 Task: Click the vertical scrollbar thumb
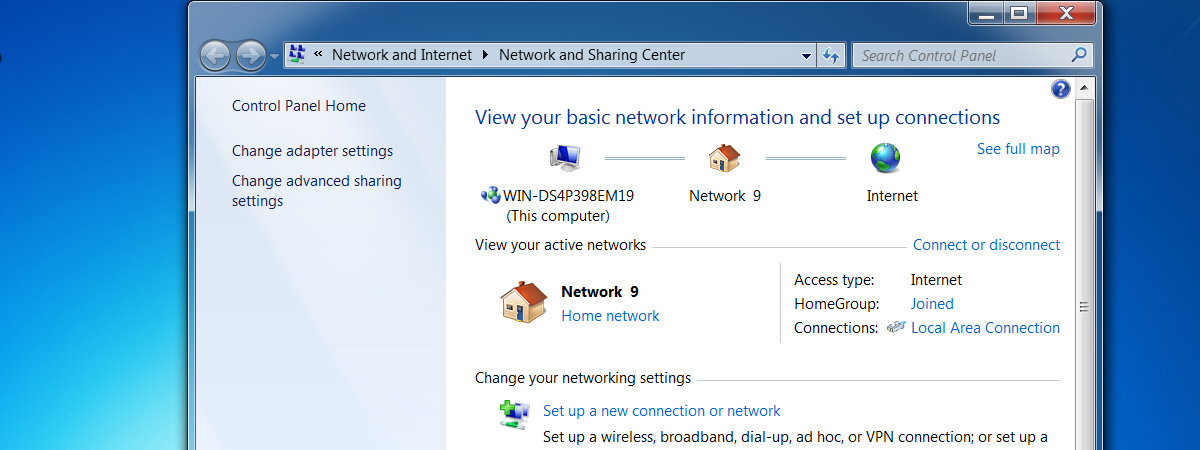(x=1083, y=306)
